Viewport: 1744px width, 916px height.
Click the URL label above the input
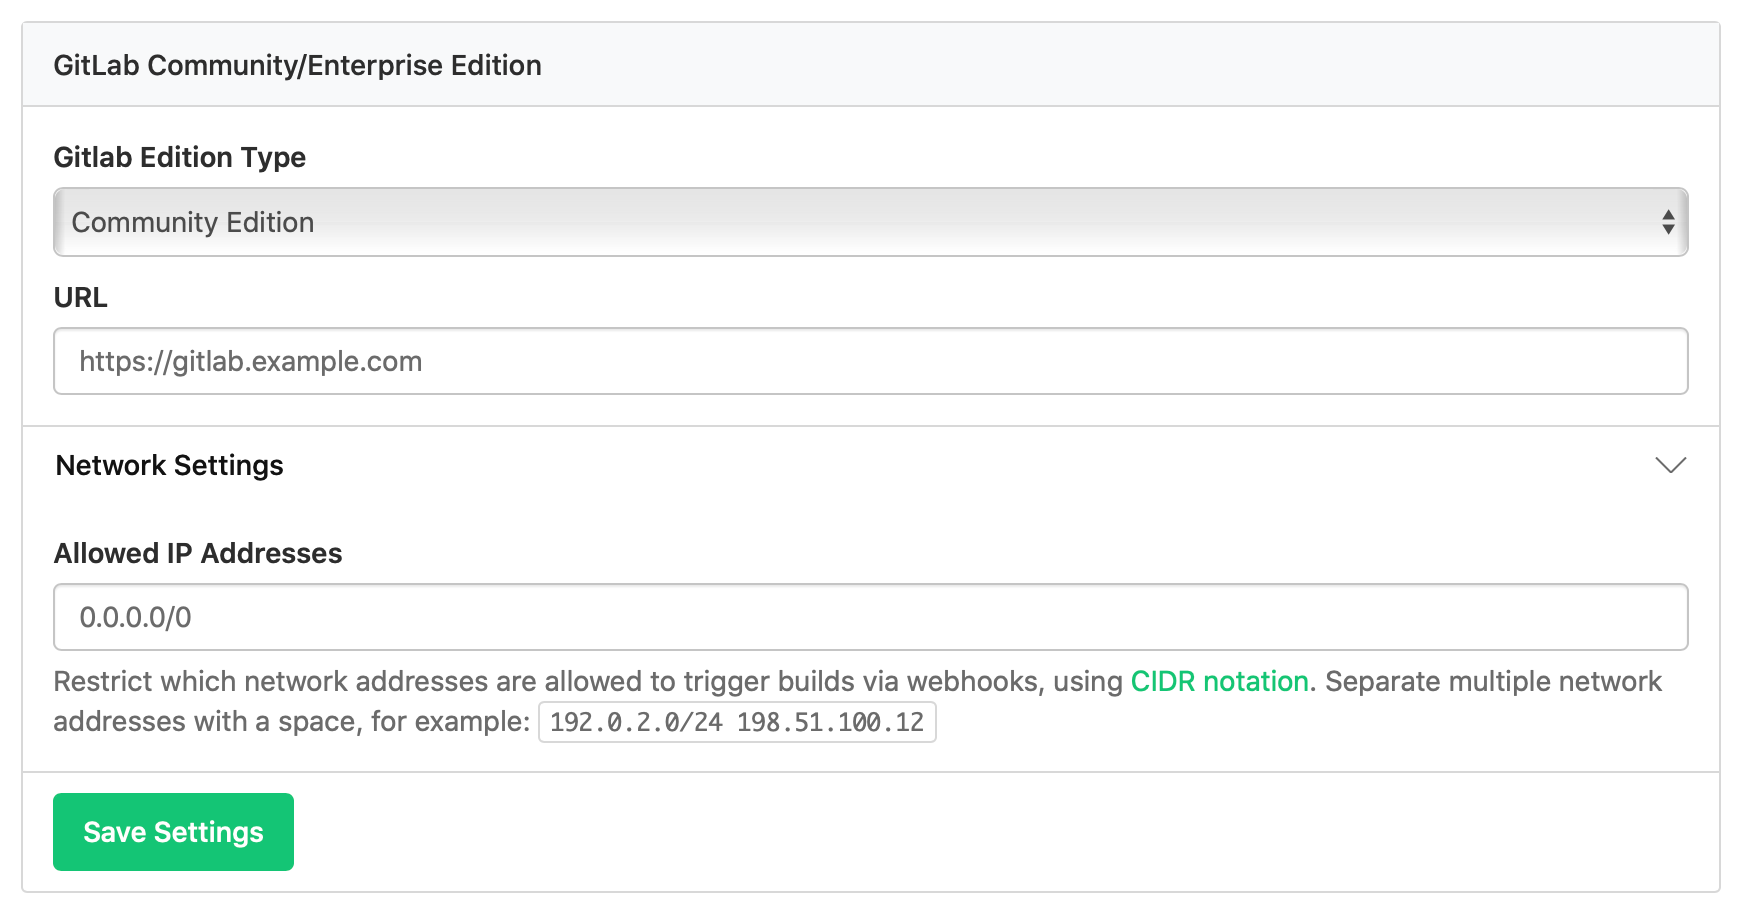click(79, 297)
